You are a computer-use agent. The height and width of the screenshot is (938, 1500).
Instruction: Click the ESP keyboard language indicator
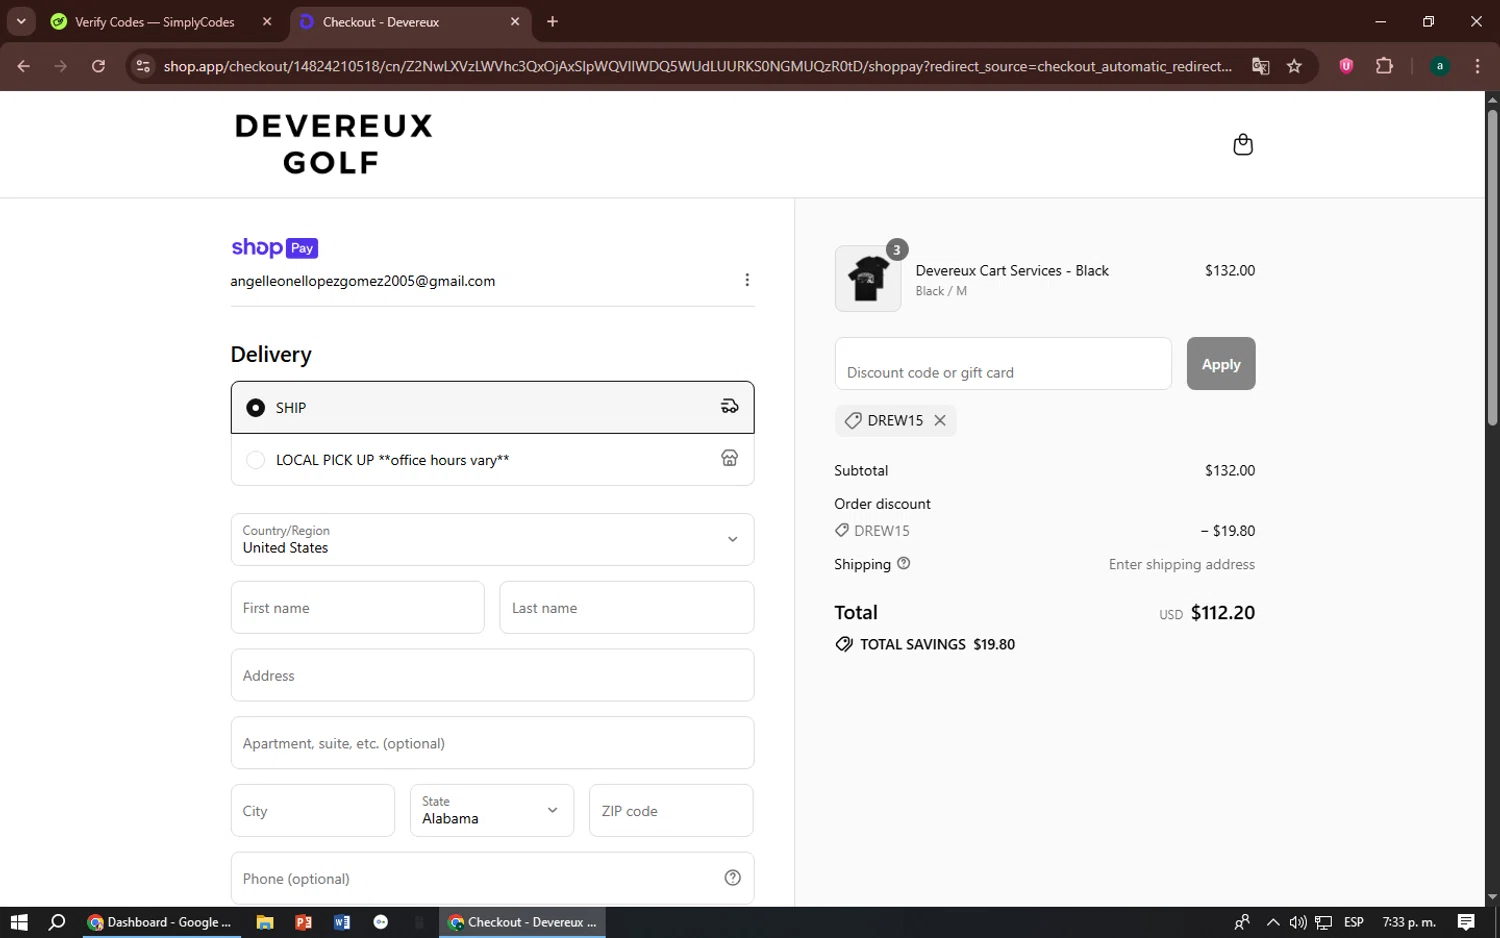1354,922
